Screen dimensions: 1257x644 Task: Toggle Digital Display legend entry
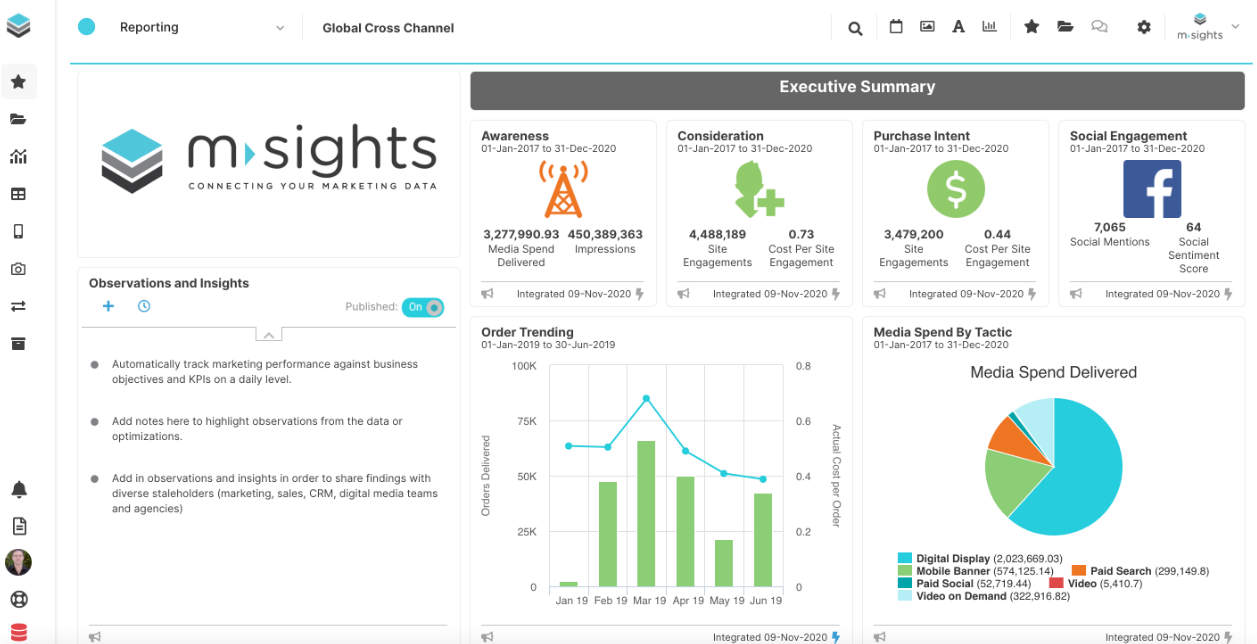point(953,559)
